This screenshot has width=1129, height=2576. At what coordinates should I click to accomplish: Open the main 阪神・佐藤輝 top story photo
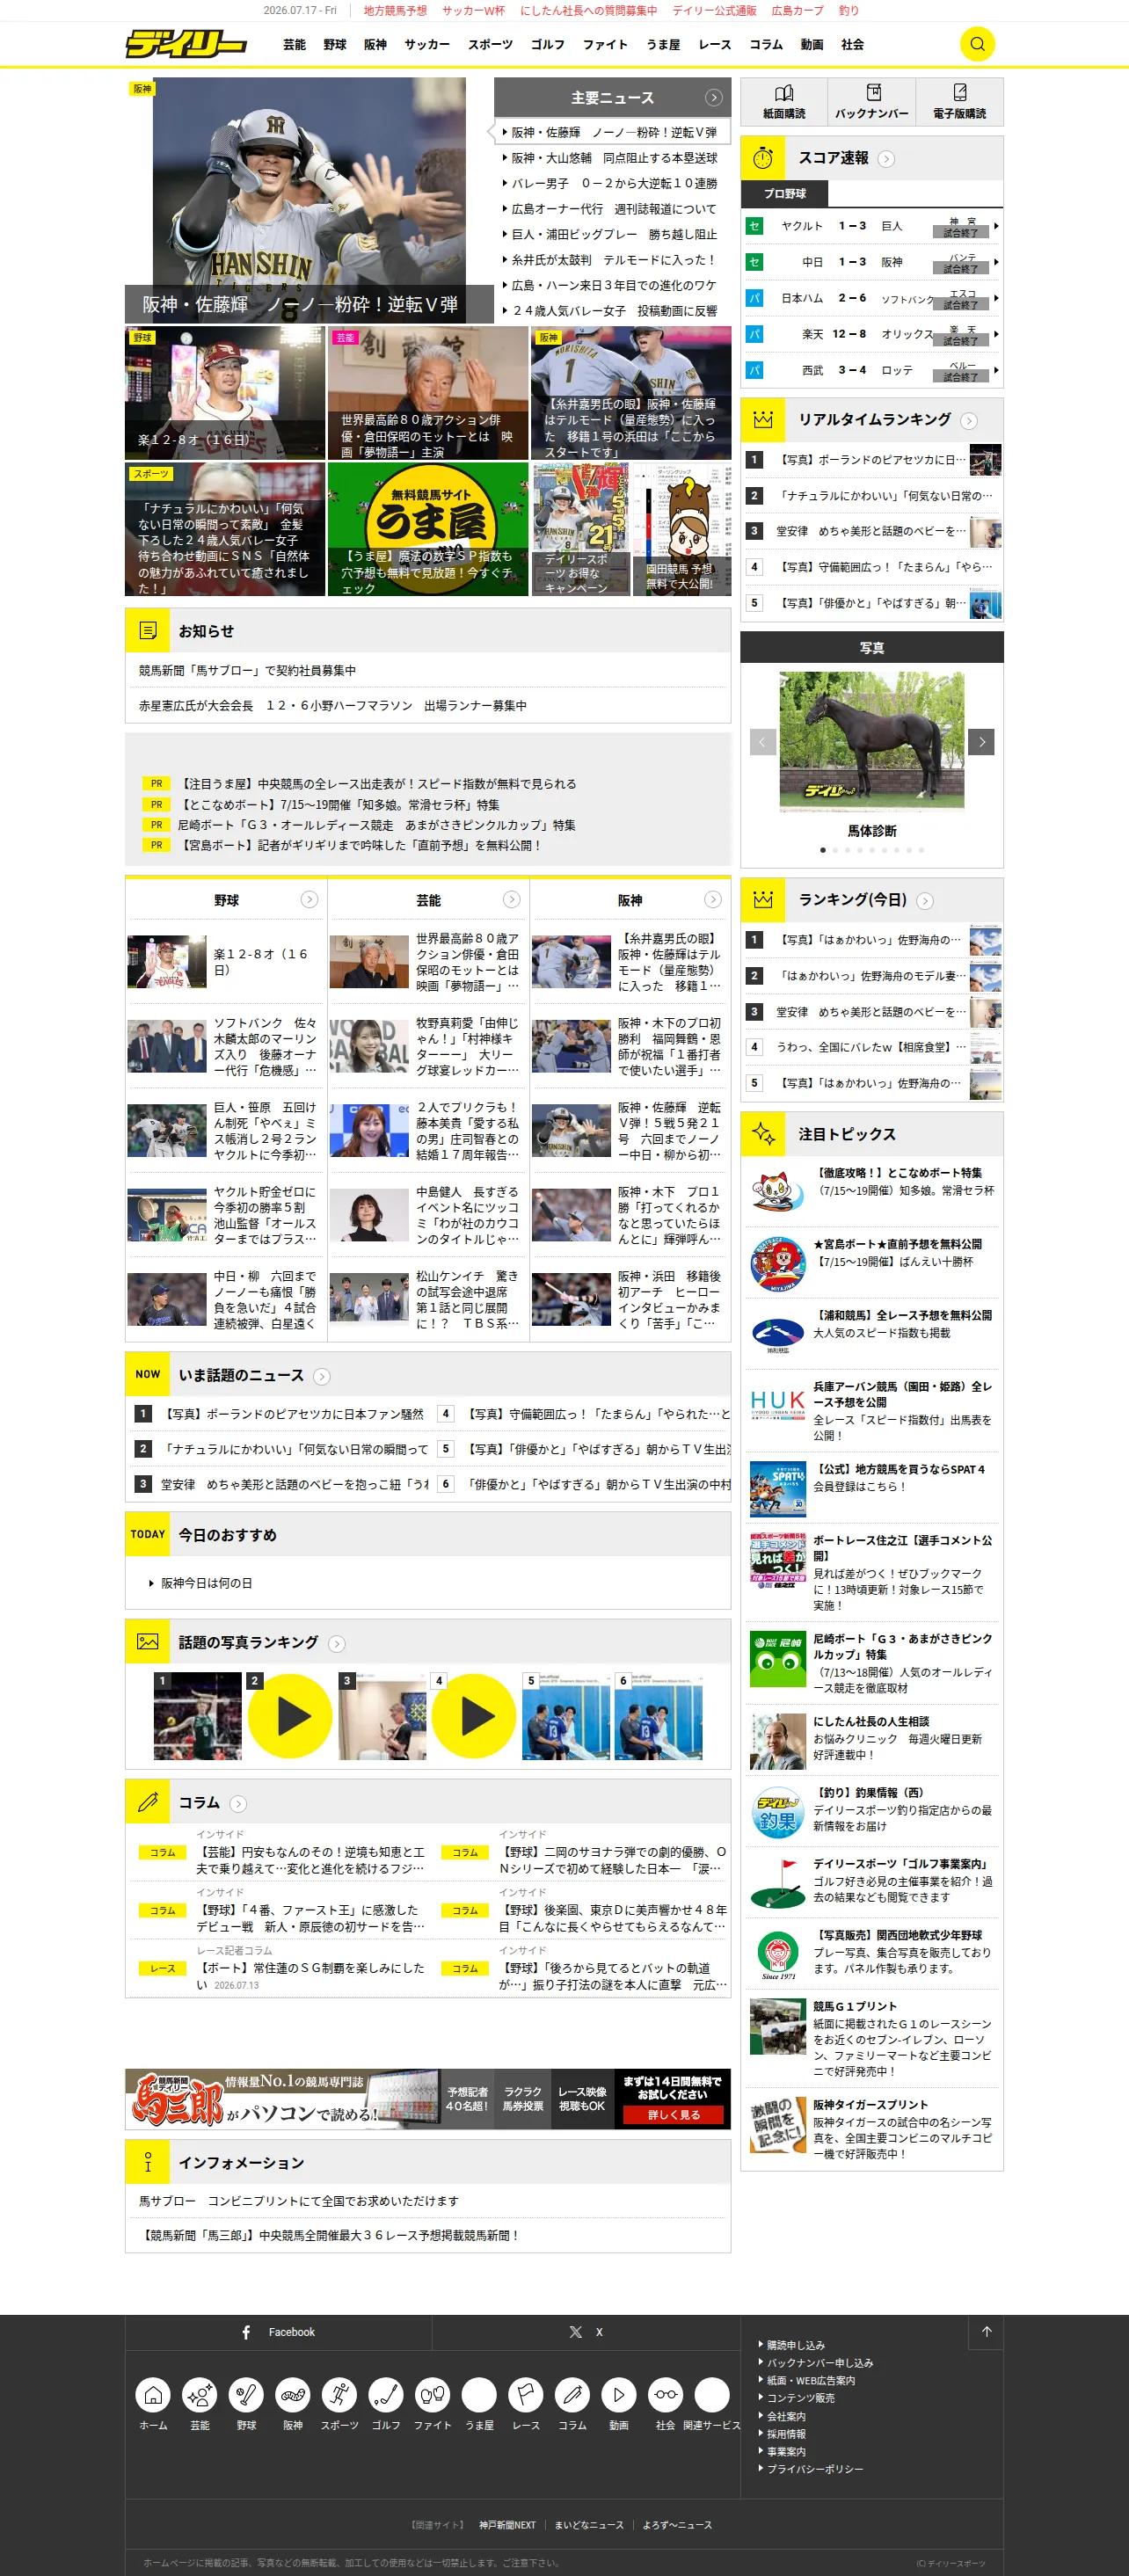tap(309, 200)
